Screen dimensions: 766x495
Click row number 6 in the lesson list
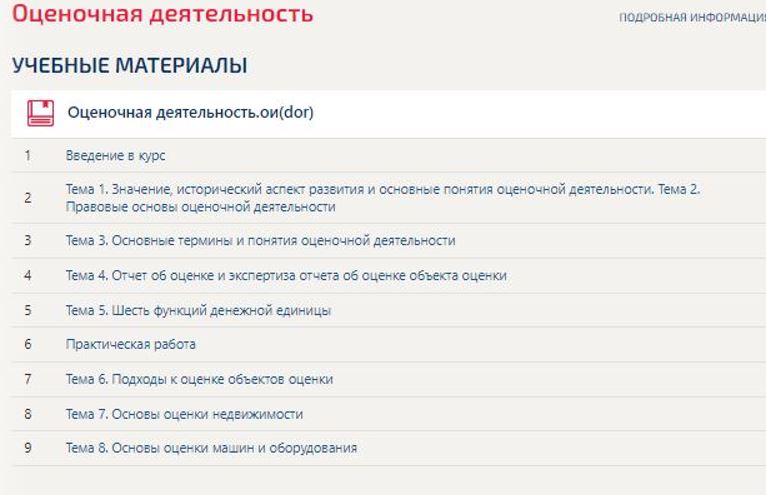coord(28,345)
